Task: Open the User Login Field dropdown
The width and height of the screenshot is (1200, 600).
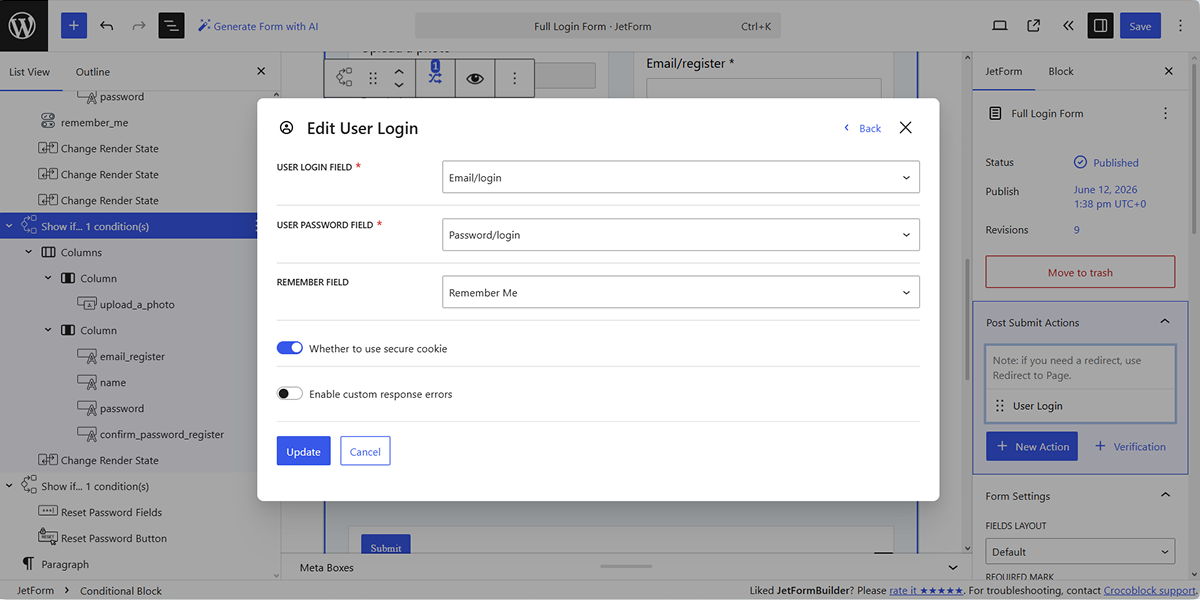Action: 680,177
